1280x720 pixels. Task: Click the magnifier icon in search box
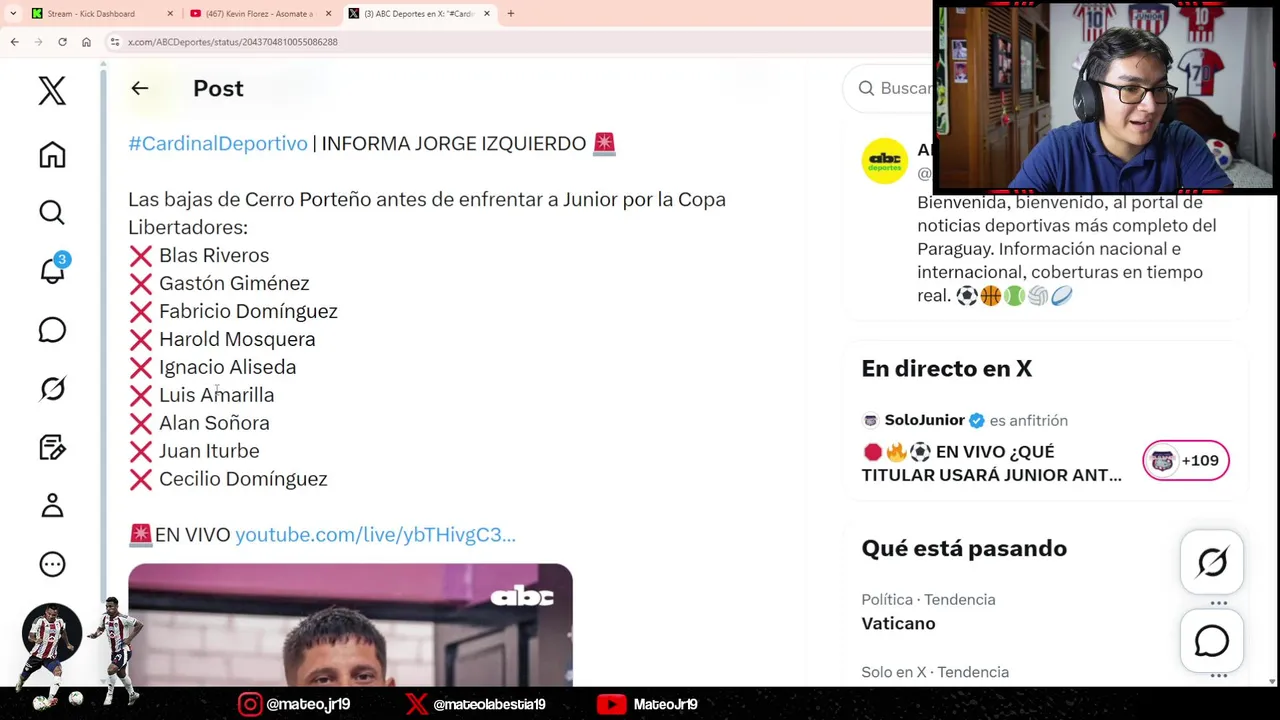coord(866,88)
